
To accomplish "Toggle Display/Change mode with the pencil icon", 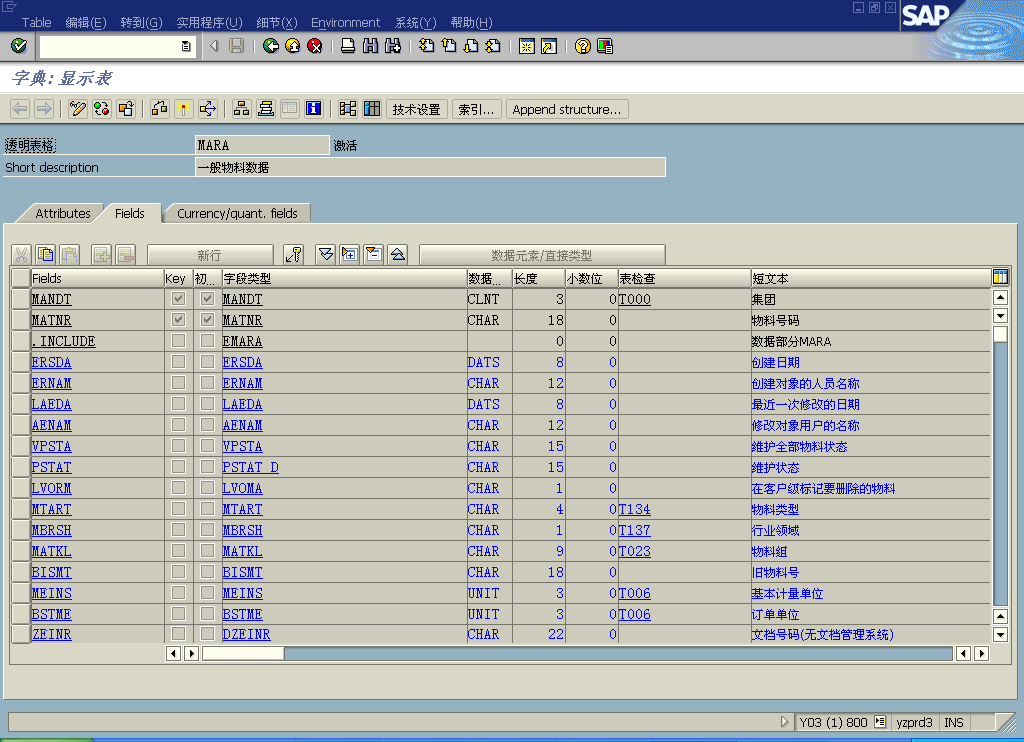I will [x=78, y=108].
